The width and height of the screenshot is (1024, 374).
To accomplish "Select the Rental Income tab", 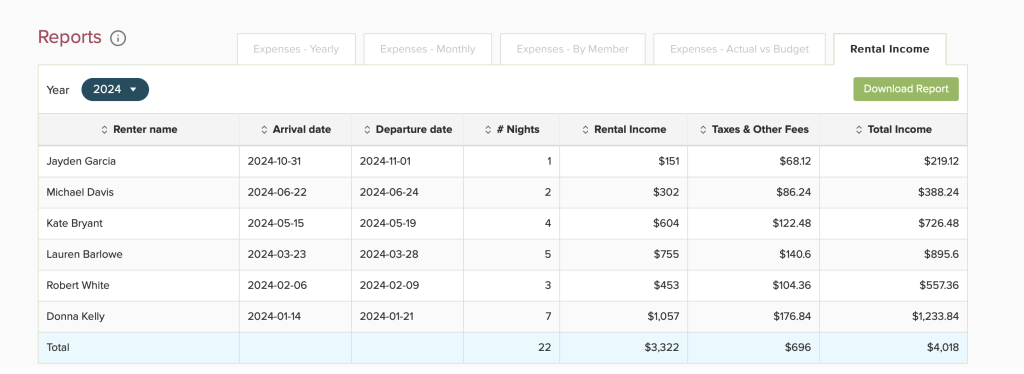I will click(889, 49).
